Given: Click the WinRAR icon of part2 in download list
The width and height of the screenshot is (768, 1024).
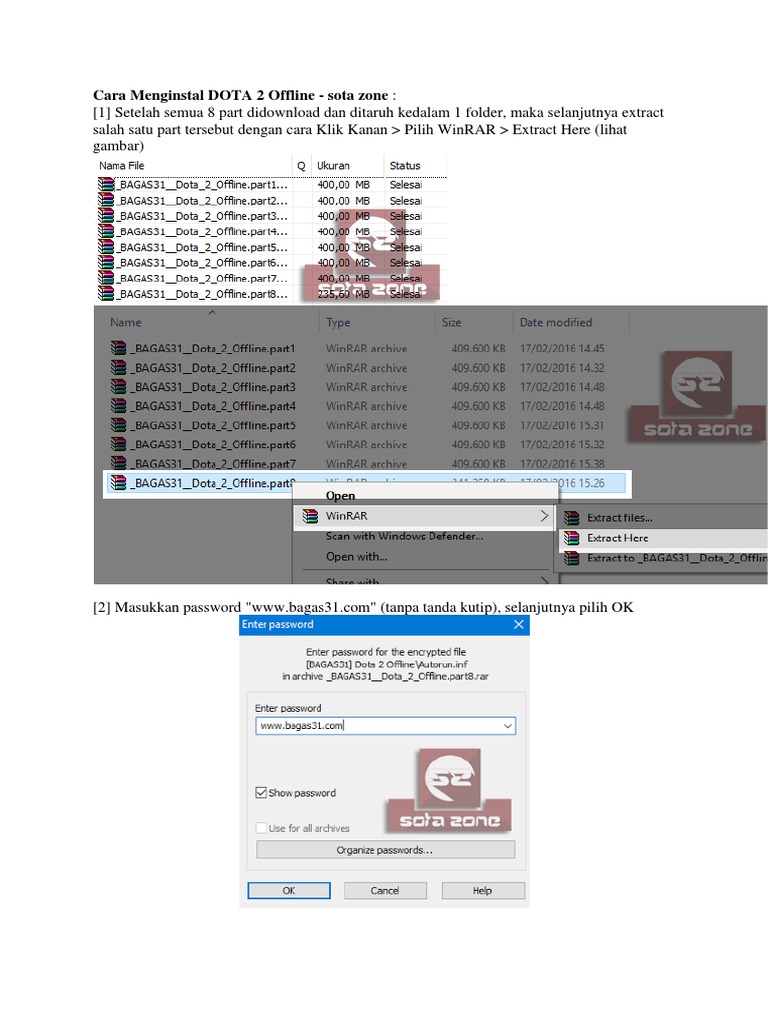Looking at the screenshot, I should point(106,200).
